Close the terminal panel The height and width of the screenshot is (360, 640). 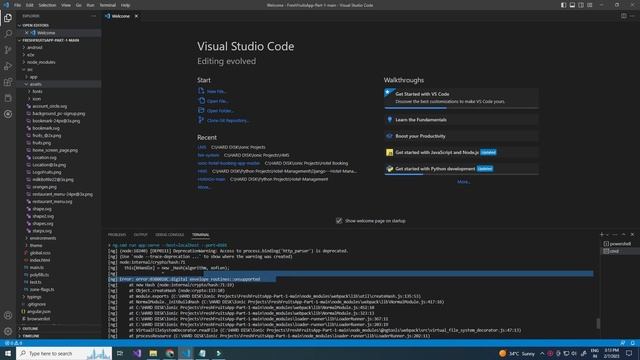(632, 235)
